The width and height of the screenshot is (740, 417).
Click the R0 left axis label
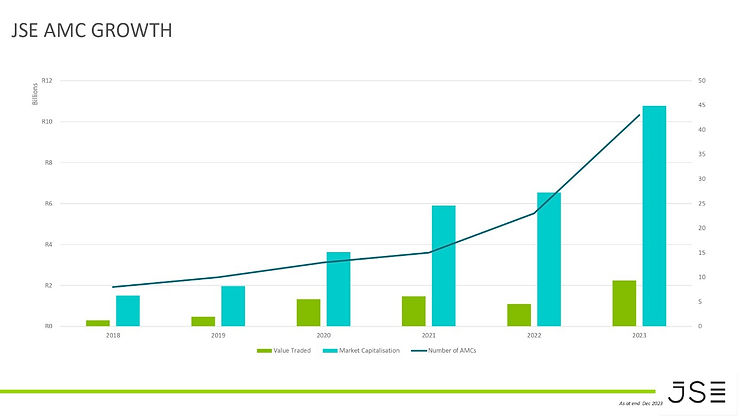[x=49, y=326]
